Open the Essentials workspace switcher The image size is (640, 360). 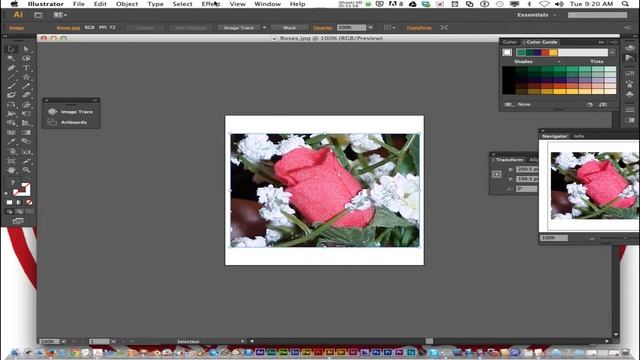tap(536, 15)
